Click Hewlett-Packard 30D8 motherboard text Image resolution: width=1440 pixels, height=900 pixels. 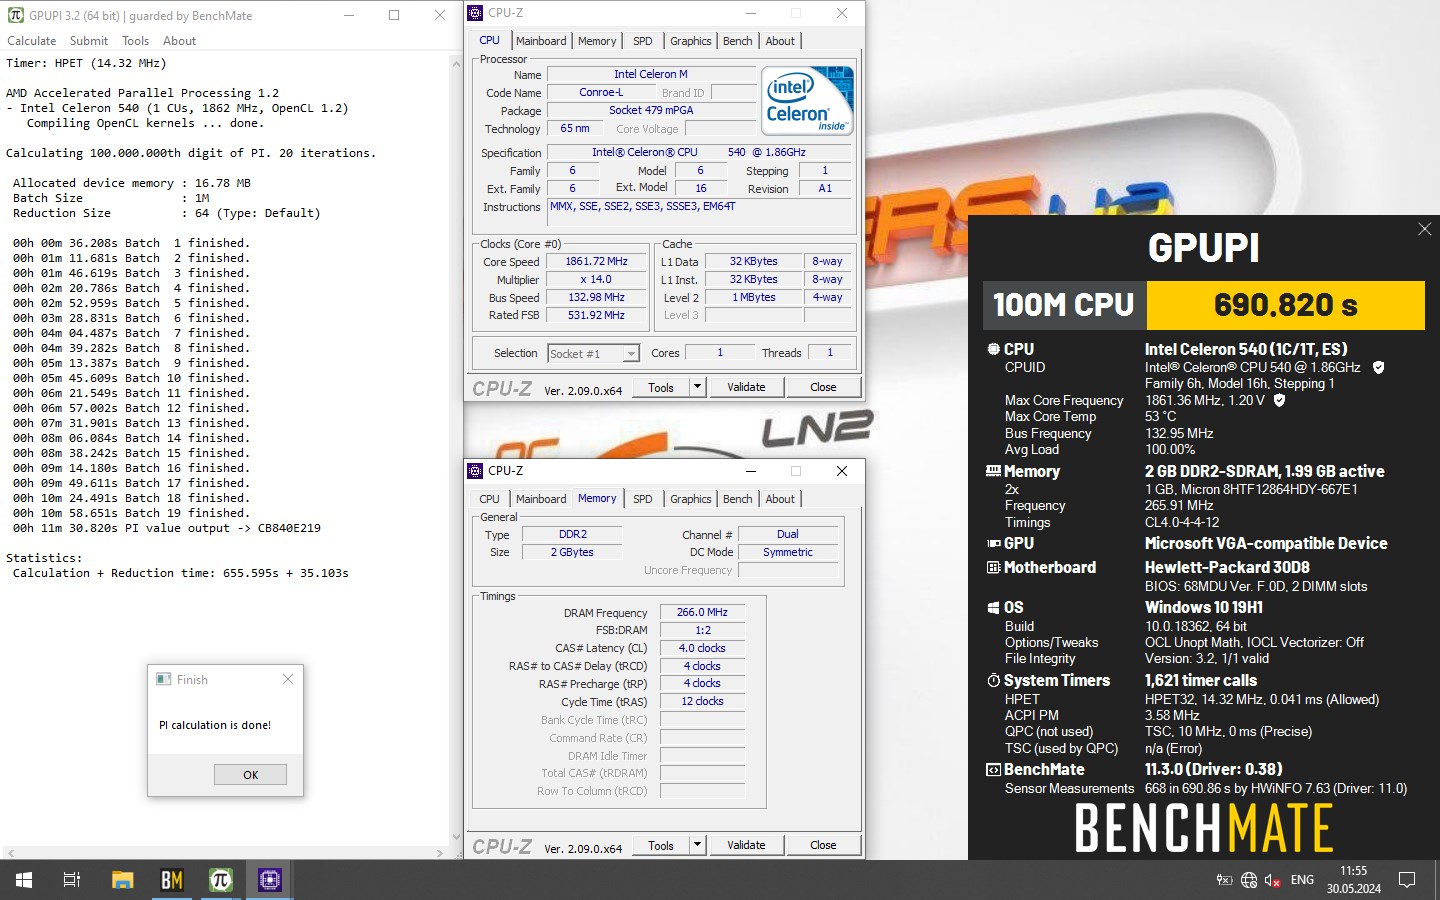pos(1227,568)
